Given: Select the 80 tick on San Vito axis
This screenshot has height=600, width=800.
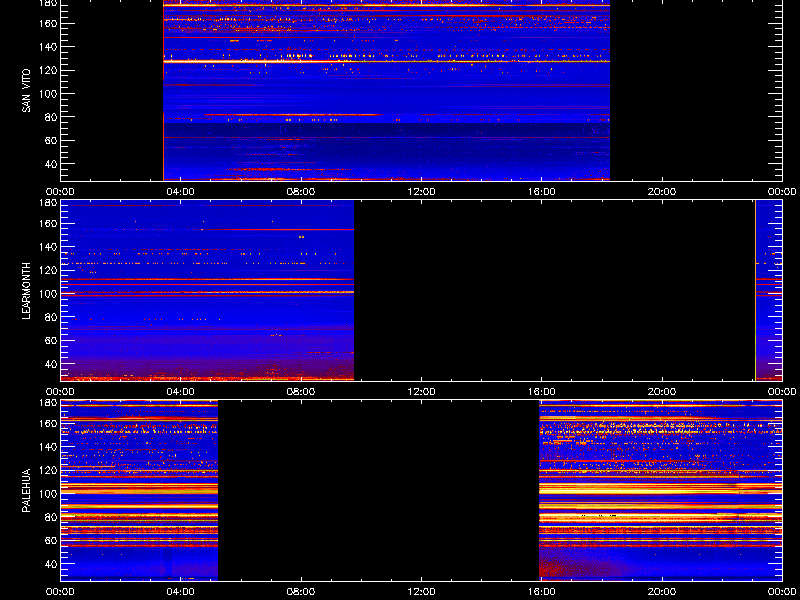Looking at the screenshot, I should click(52, 117).
